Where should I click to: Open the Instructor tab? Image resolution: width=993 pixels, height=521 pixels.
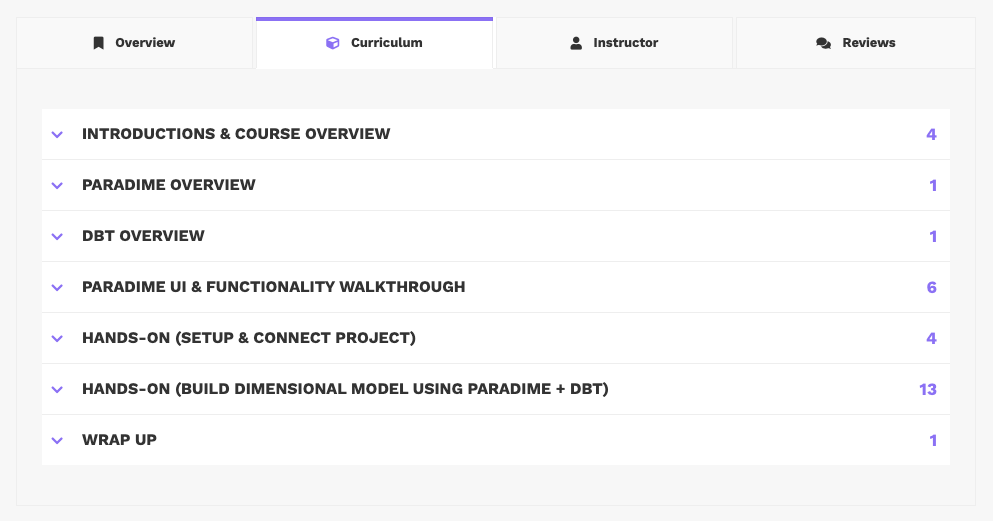pyautogui.click(x=625, y=43)
